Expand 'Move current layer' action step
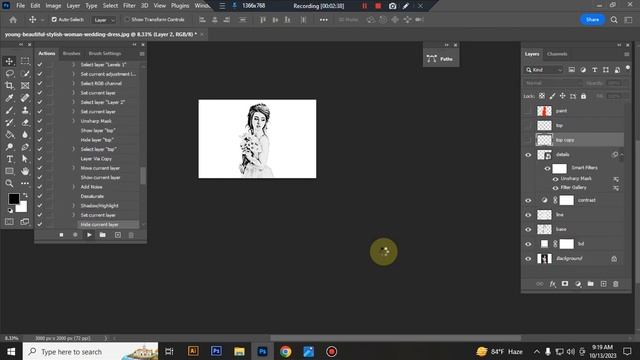 click(x=74, y=168)
